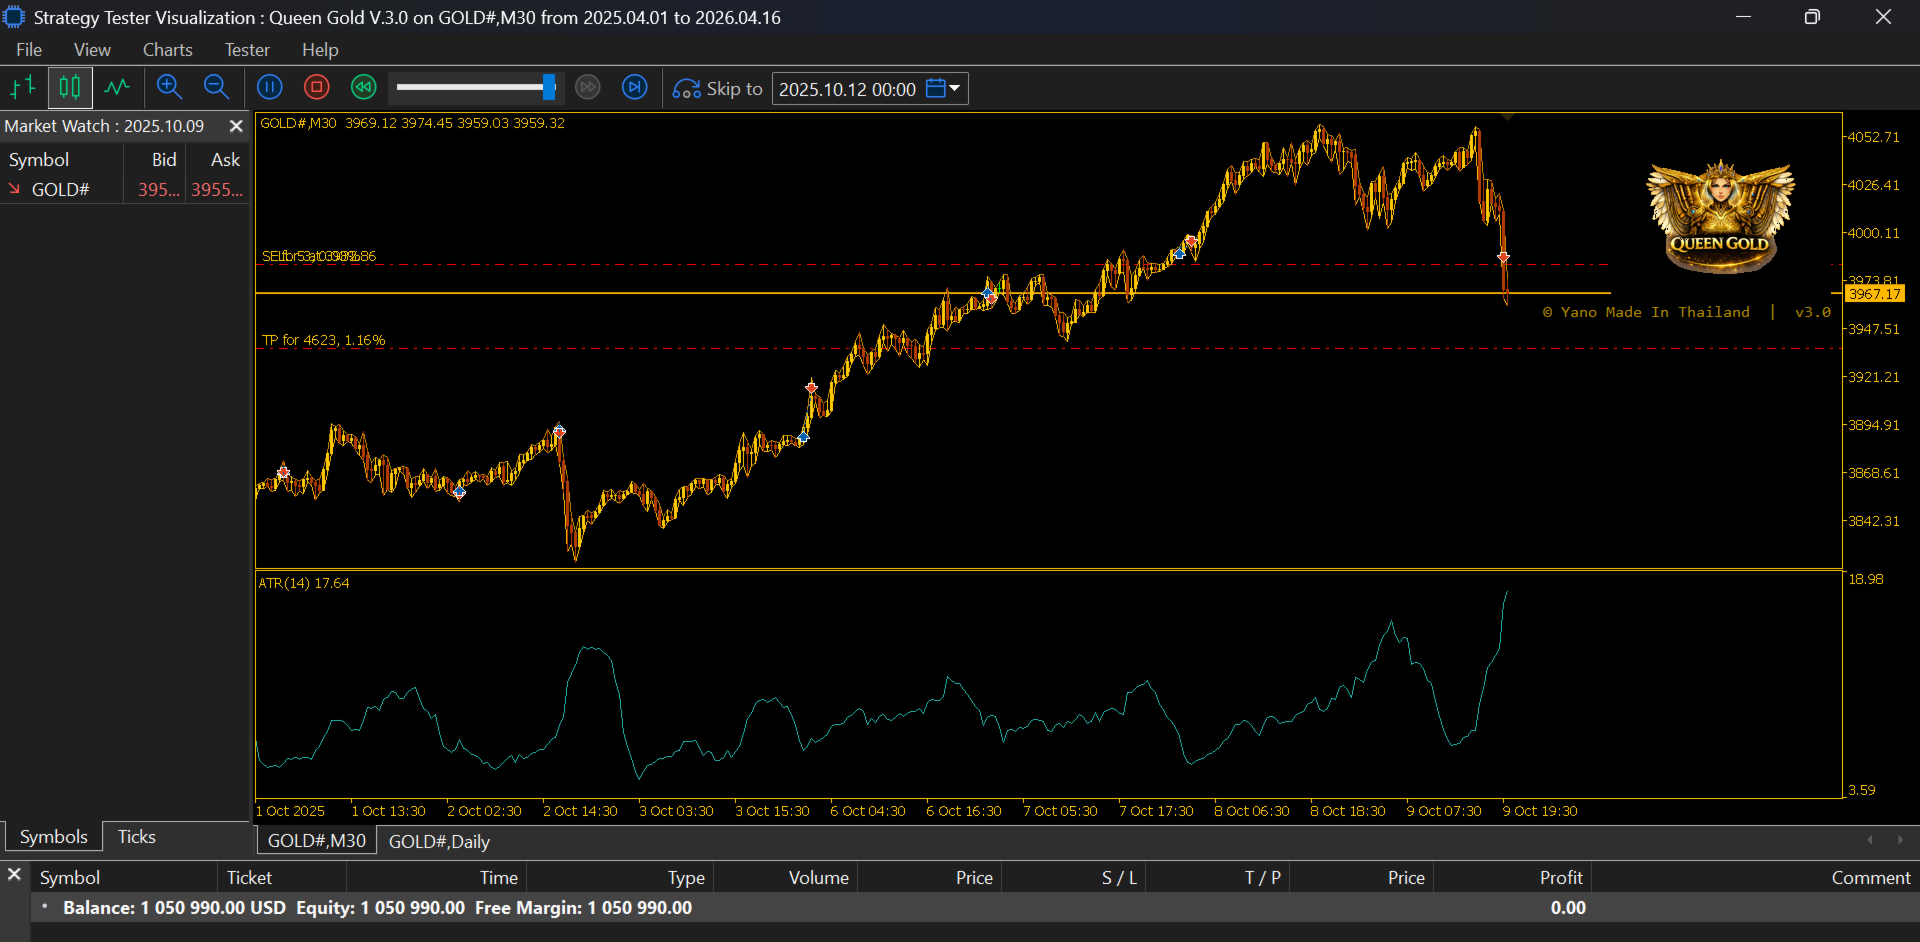Click the green rewind speed icon

tap(364, 88)
